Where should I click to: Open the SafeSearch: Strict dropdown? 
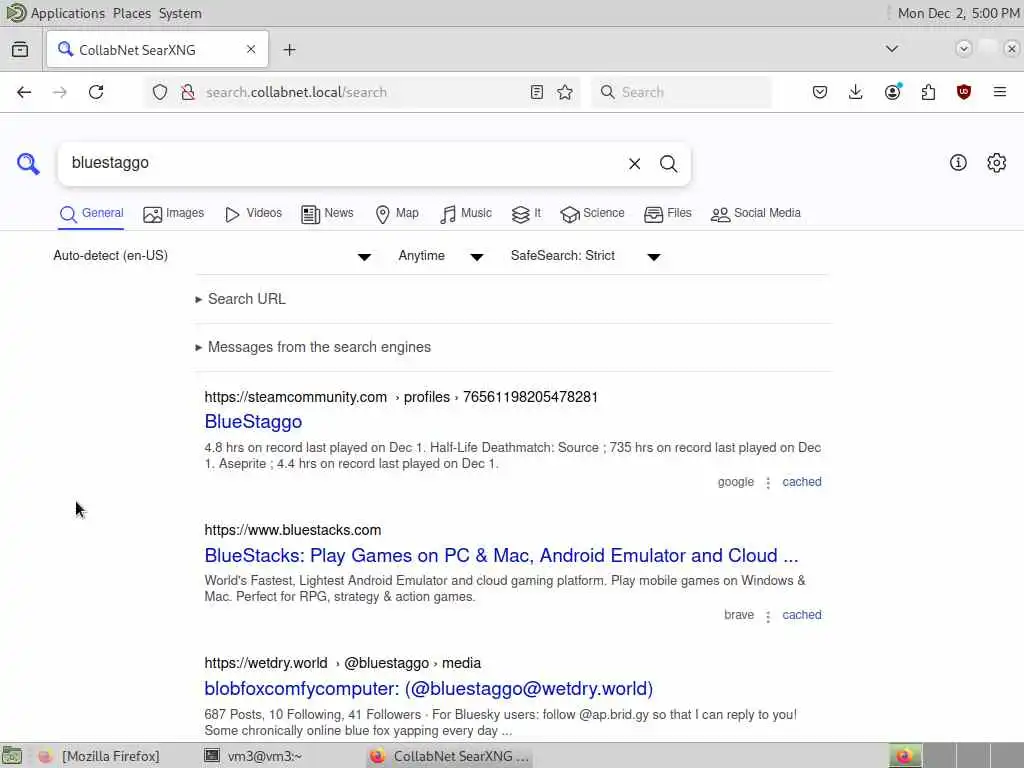click(586, 256)
